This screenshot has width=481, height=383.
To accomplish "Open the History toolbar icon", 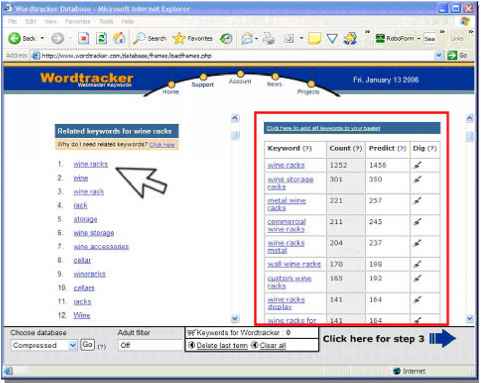I will point(226,39).
